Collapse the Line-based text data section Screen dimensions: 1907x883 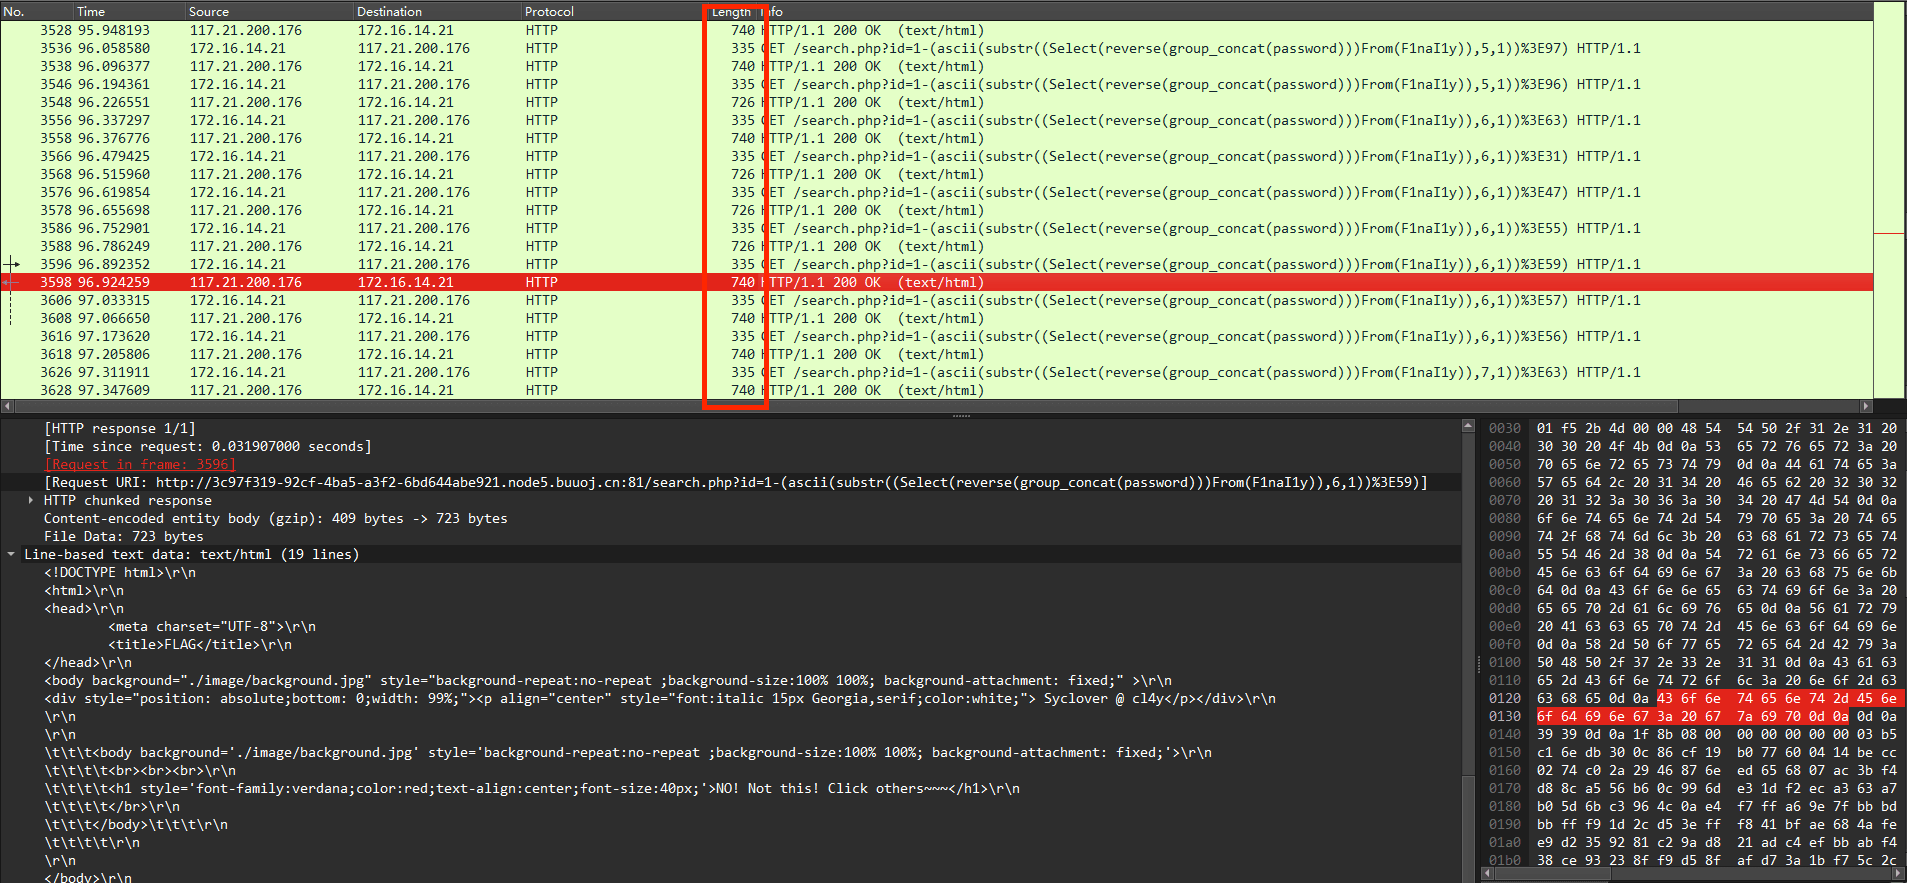click(x=11, y=554)
